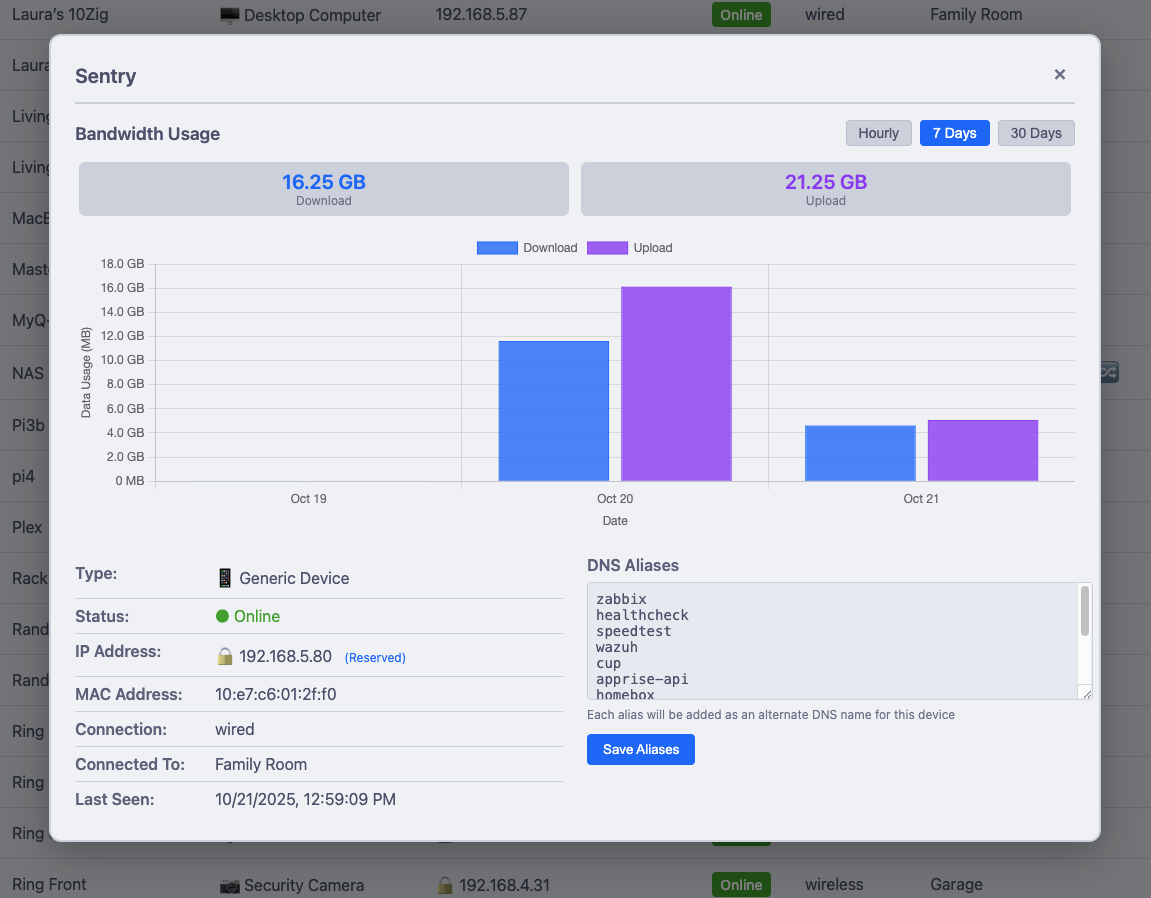The image size is (1151, 898).
Task: Open the Reserved IP link
Action: [x=375, y=658]
